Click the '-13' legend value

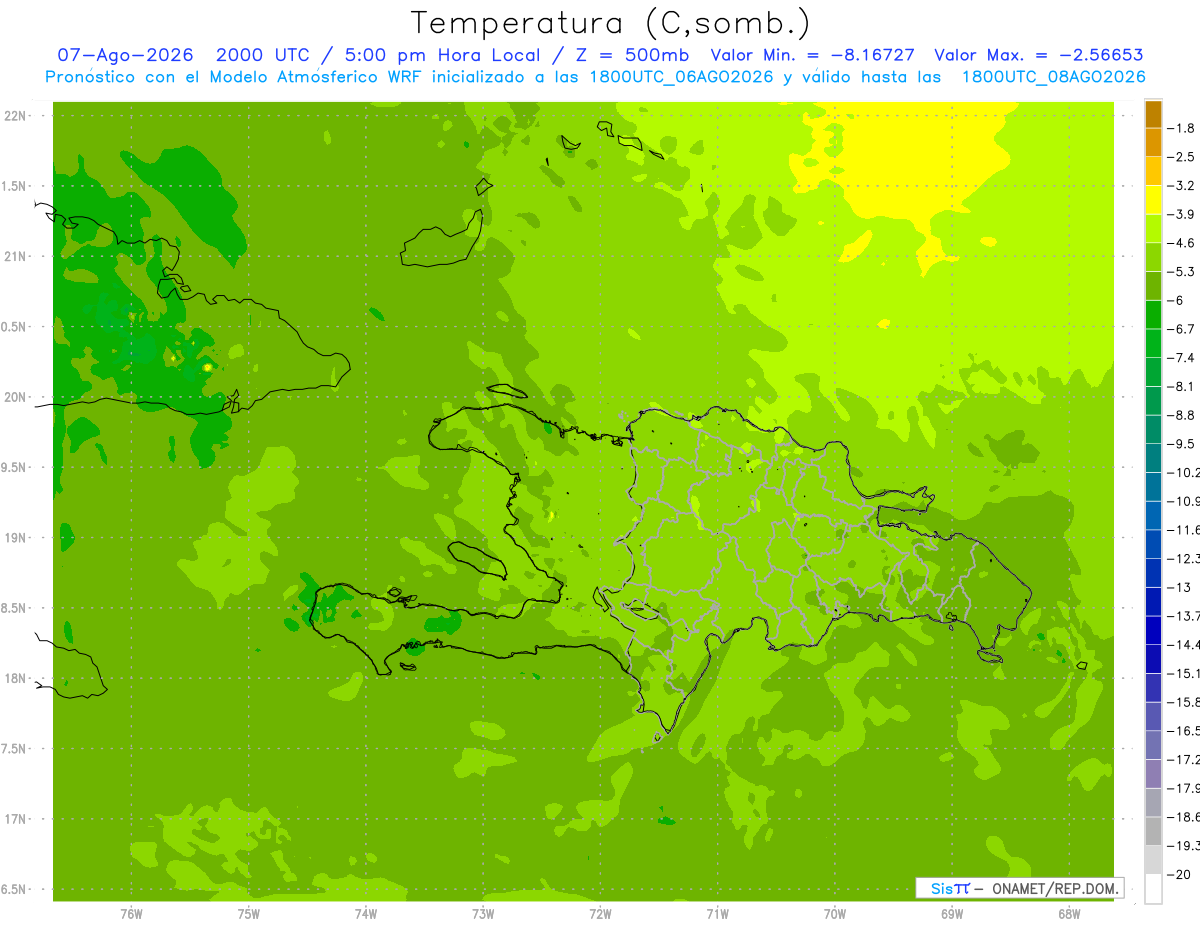point(1180,587)
